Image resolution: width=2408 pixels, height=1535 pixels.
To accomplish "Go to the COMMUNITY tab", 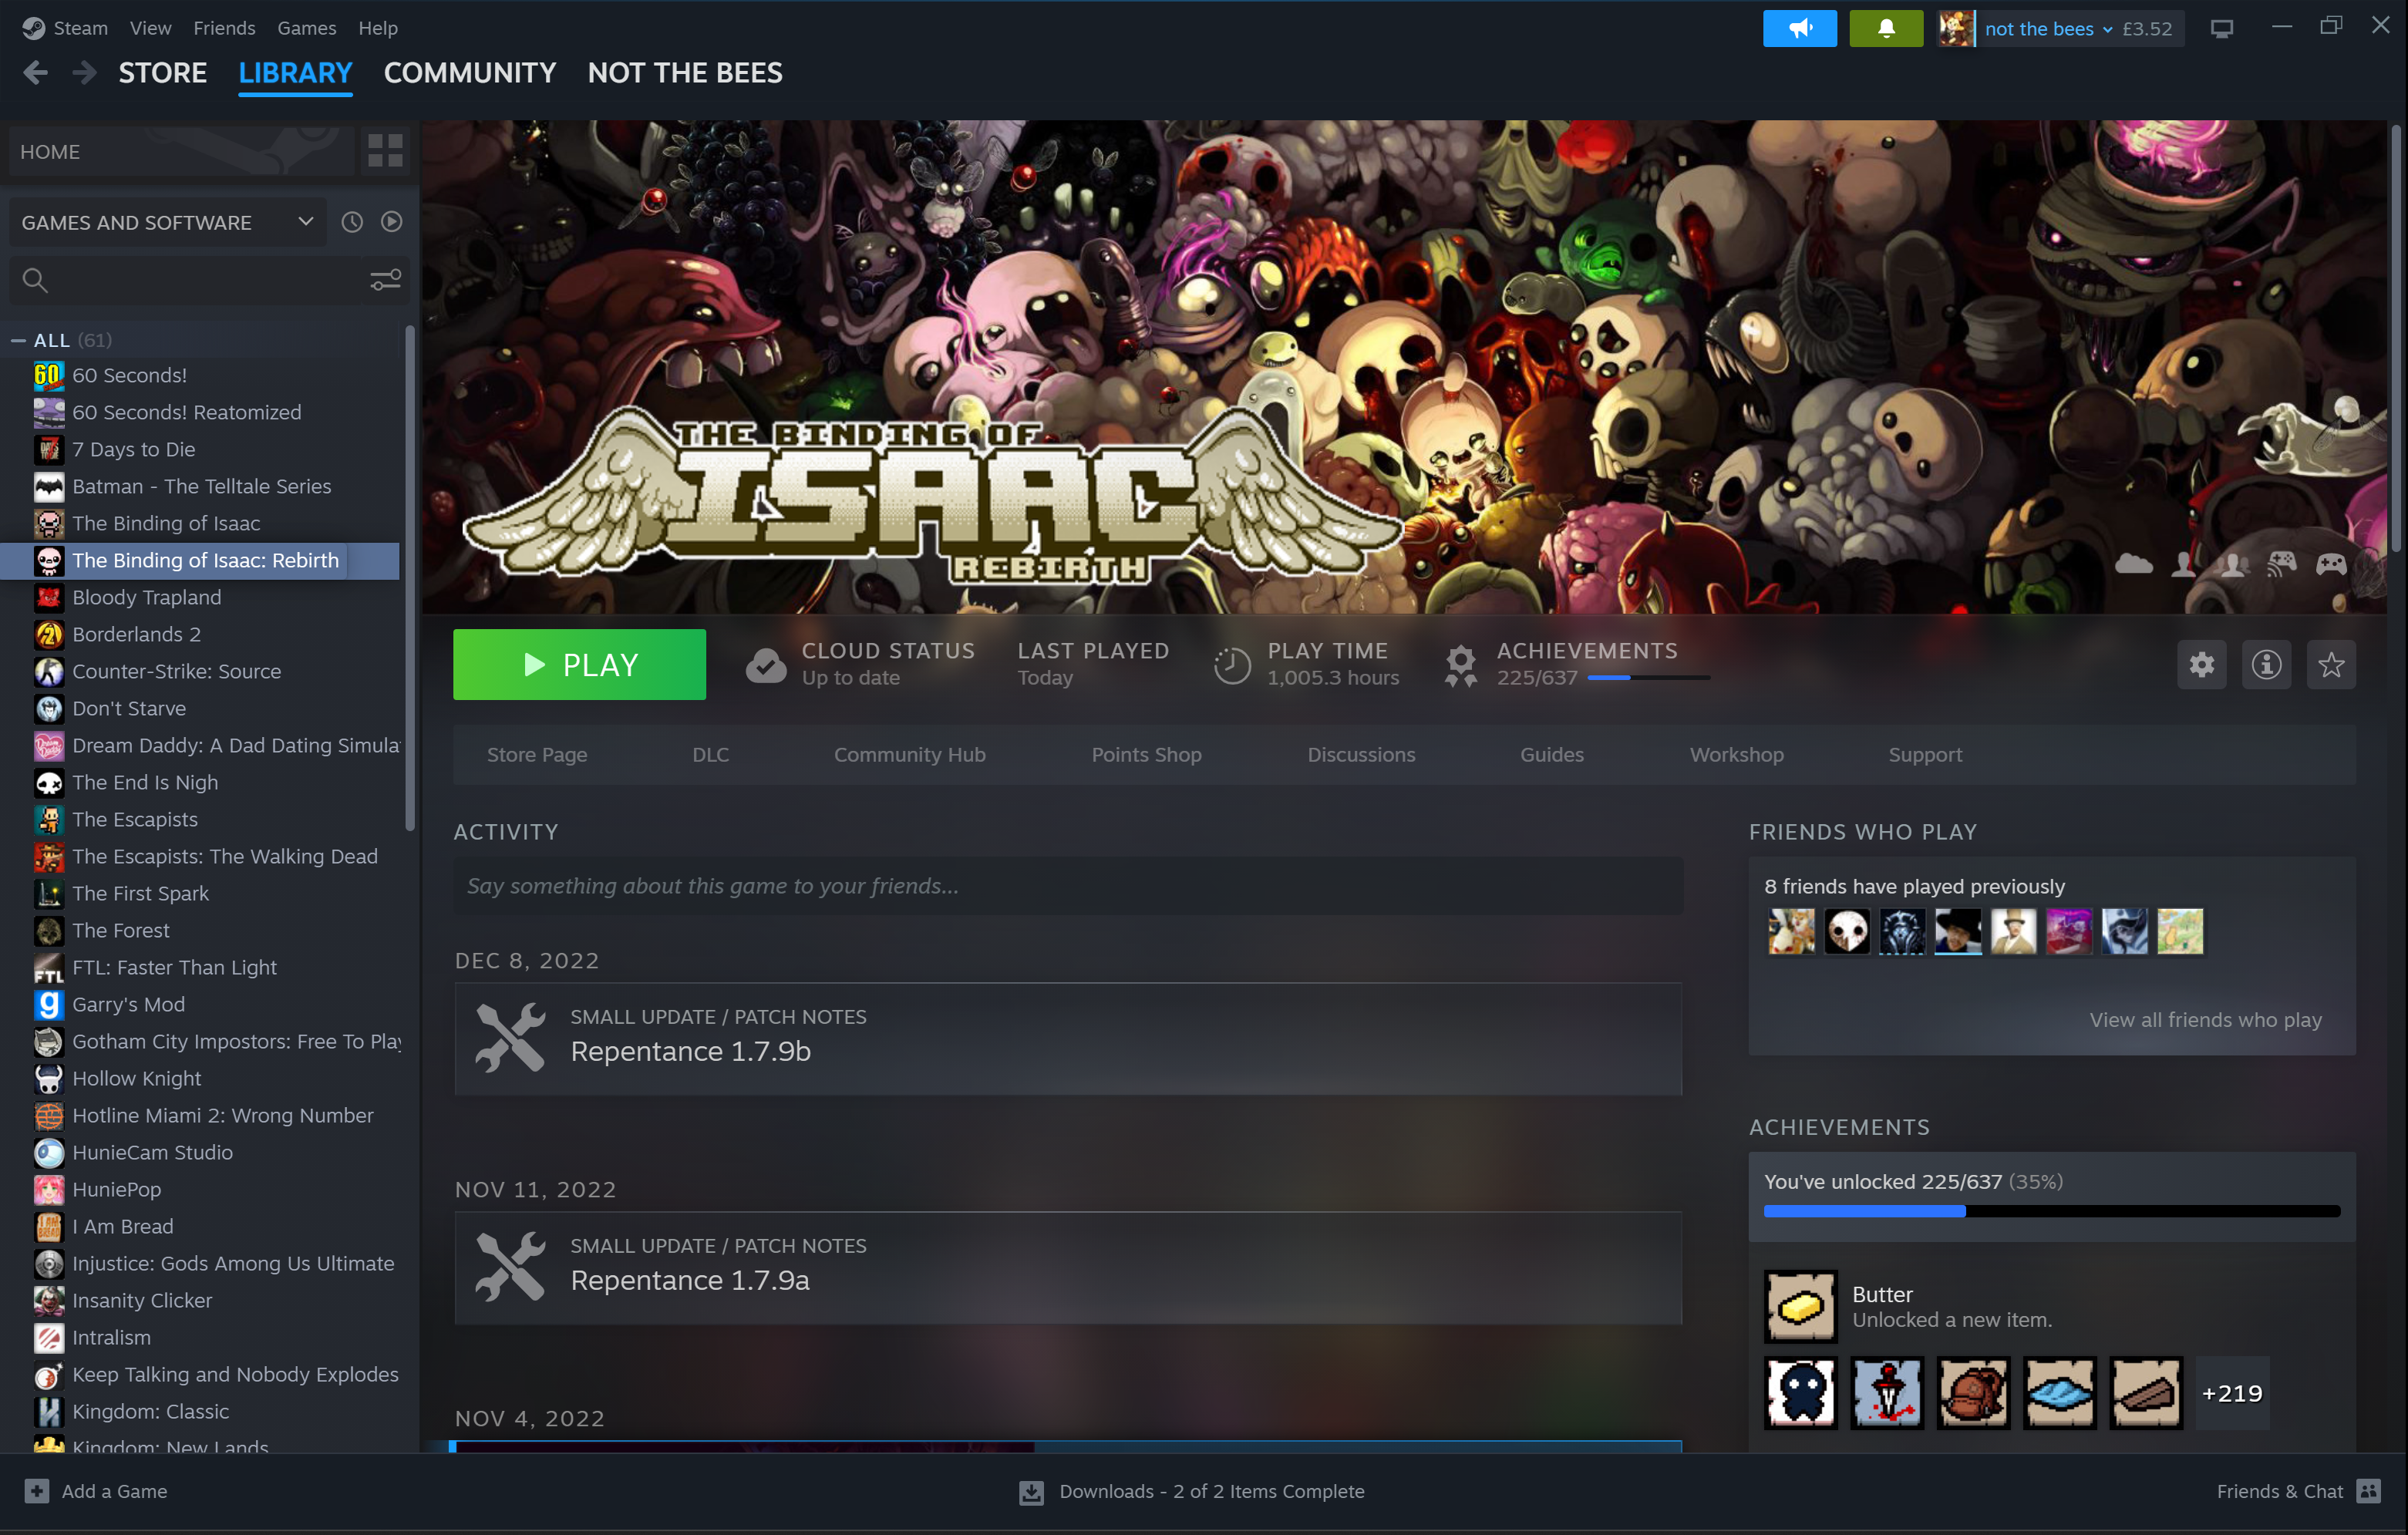I will coord(470,73).
